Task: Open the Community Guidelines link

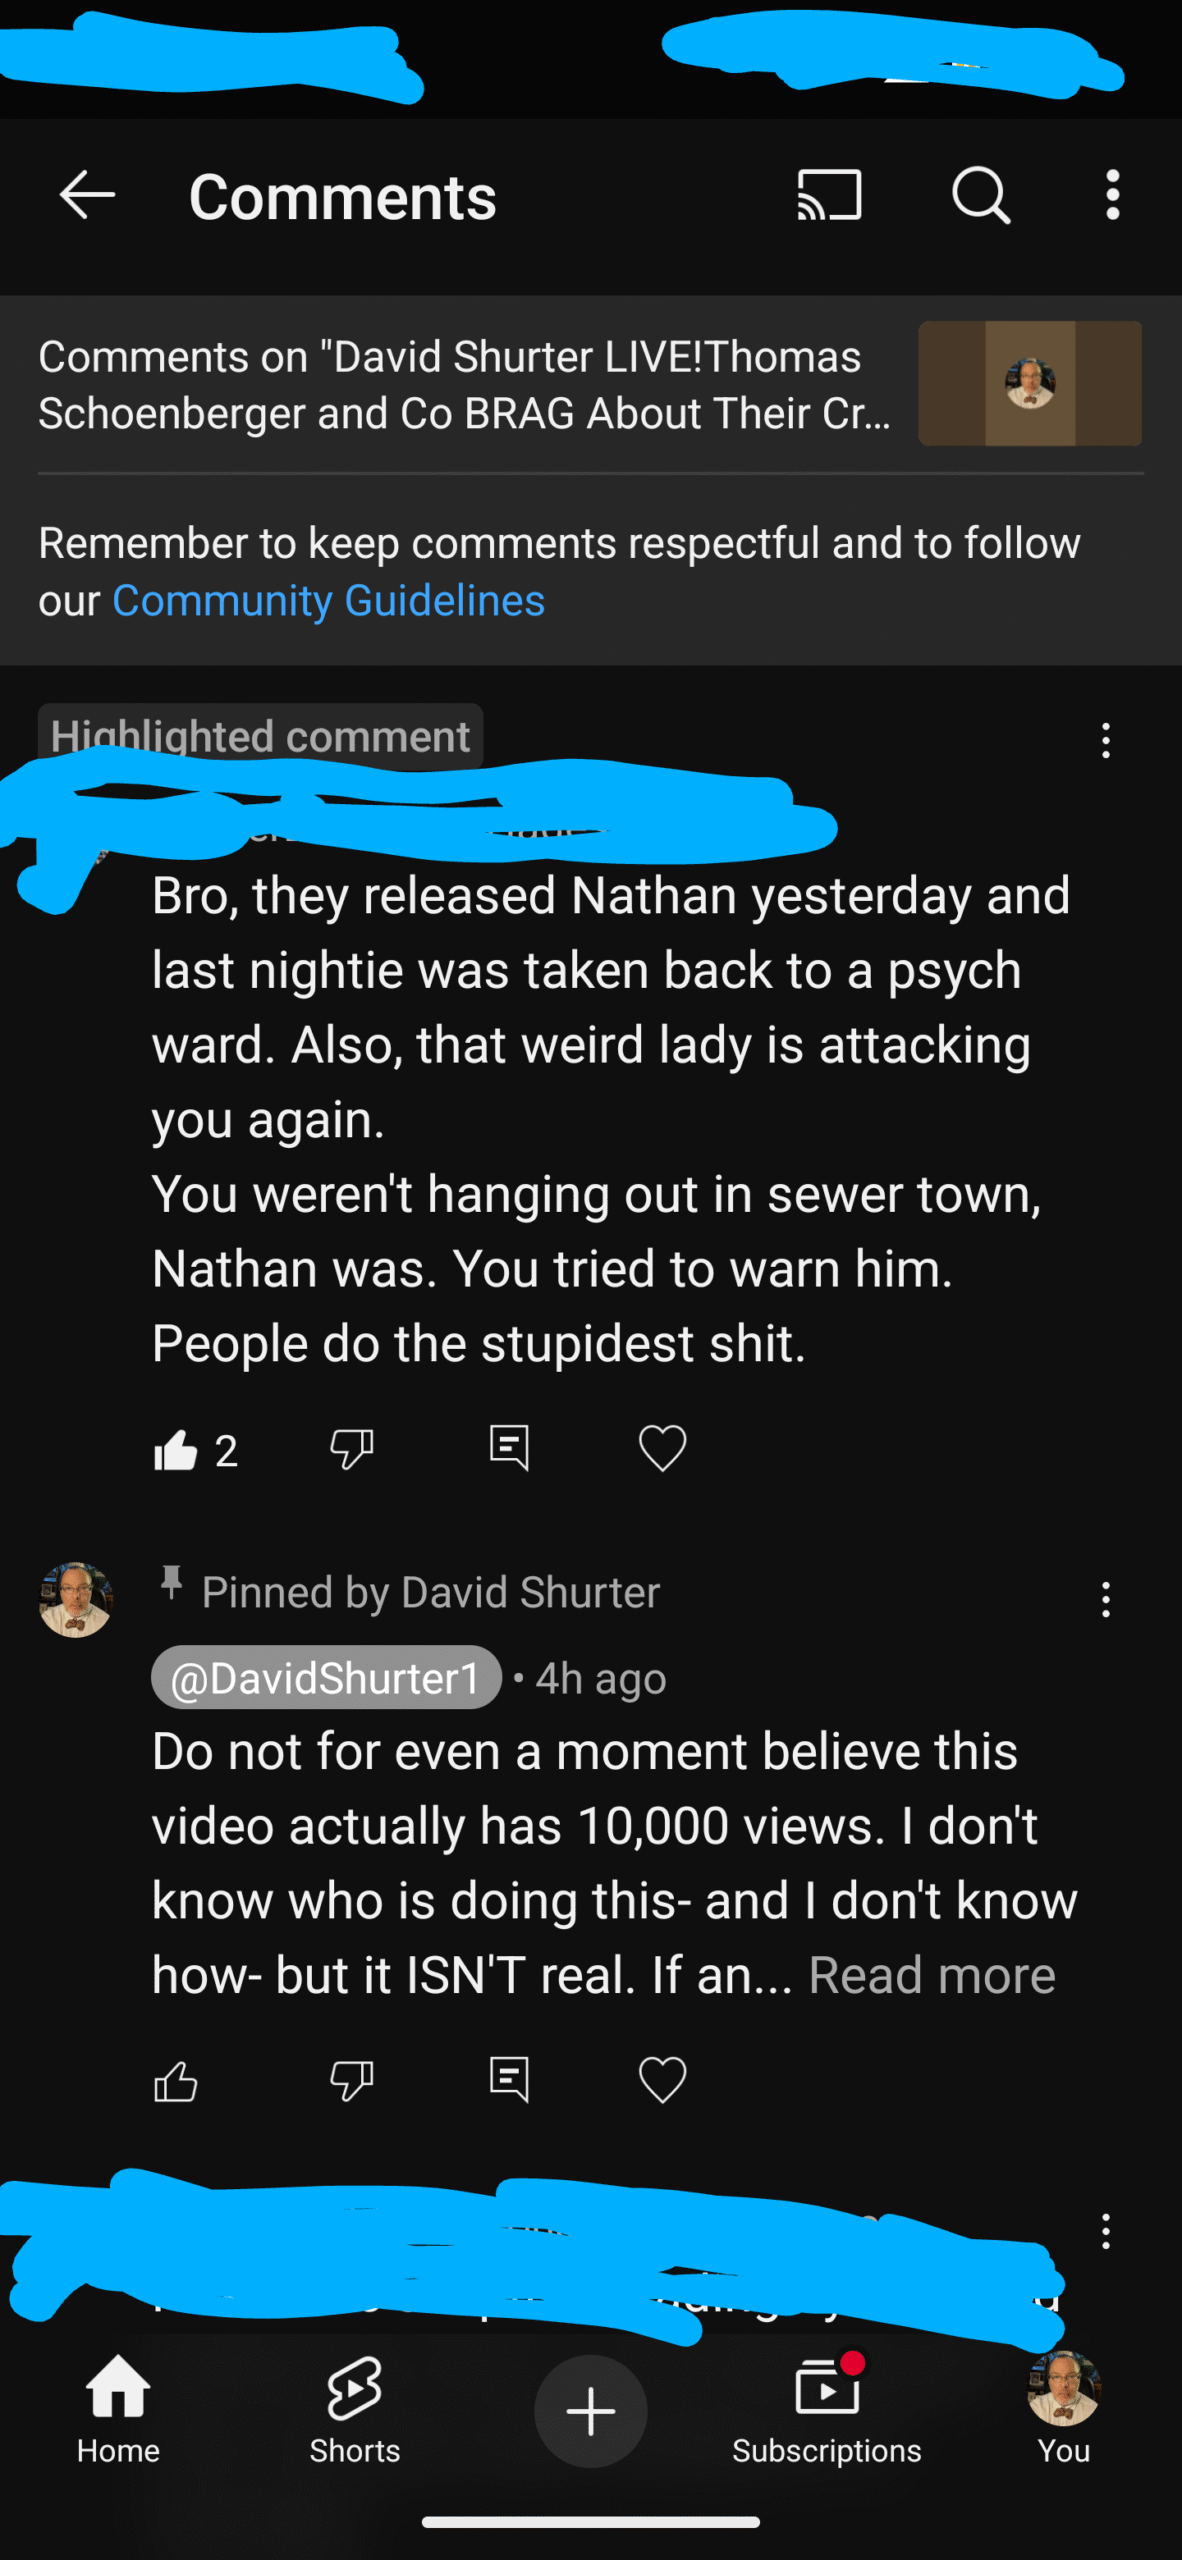Action: click(328, 601)
